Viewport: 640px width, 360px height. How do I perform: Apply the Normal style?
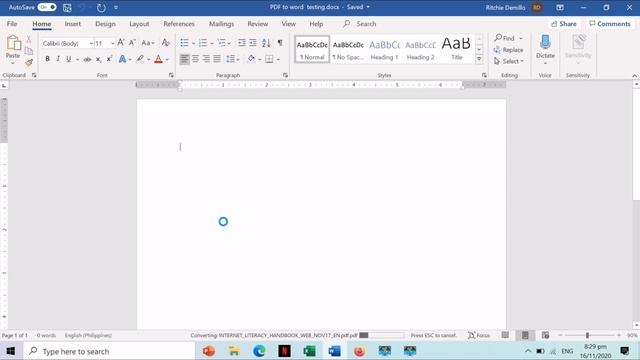(312, 50)
